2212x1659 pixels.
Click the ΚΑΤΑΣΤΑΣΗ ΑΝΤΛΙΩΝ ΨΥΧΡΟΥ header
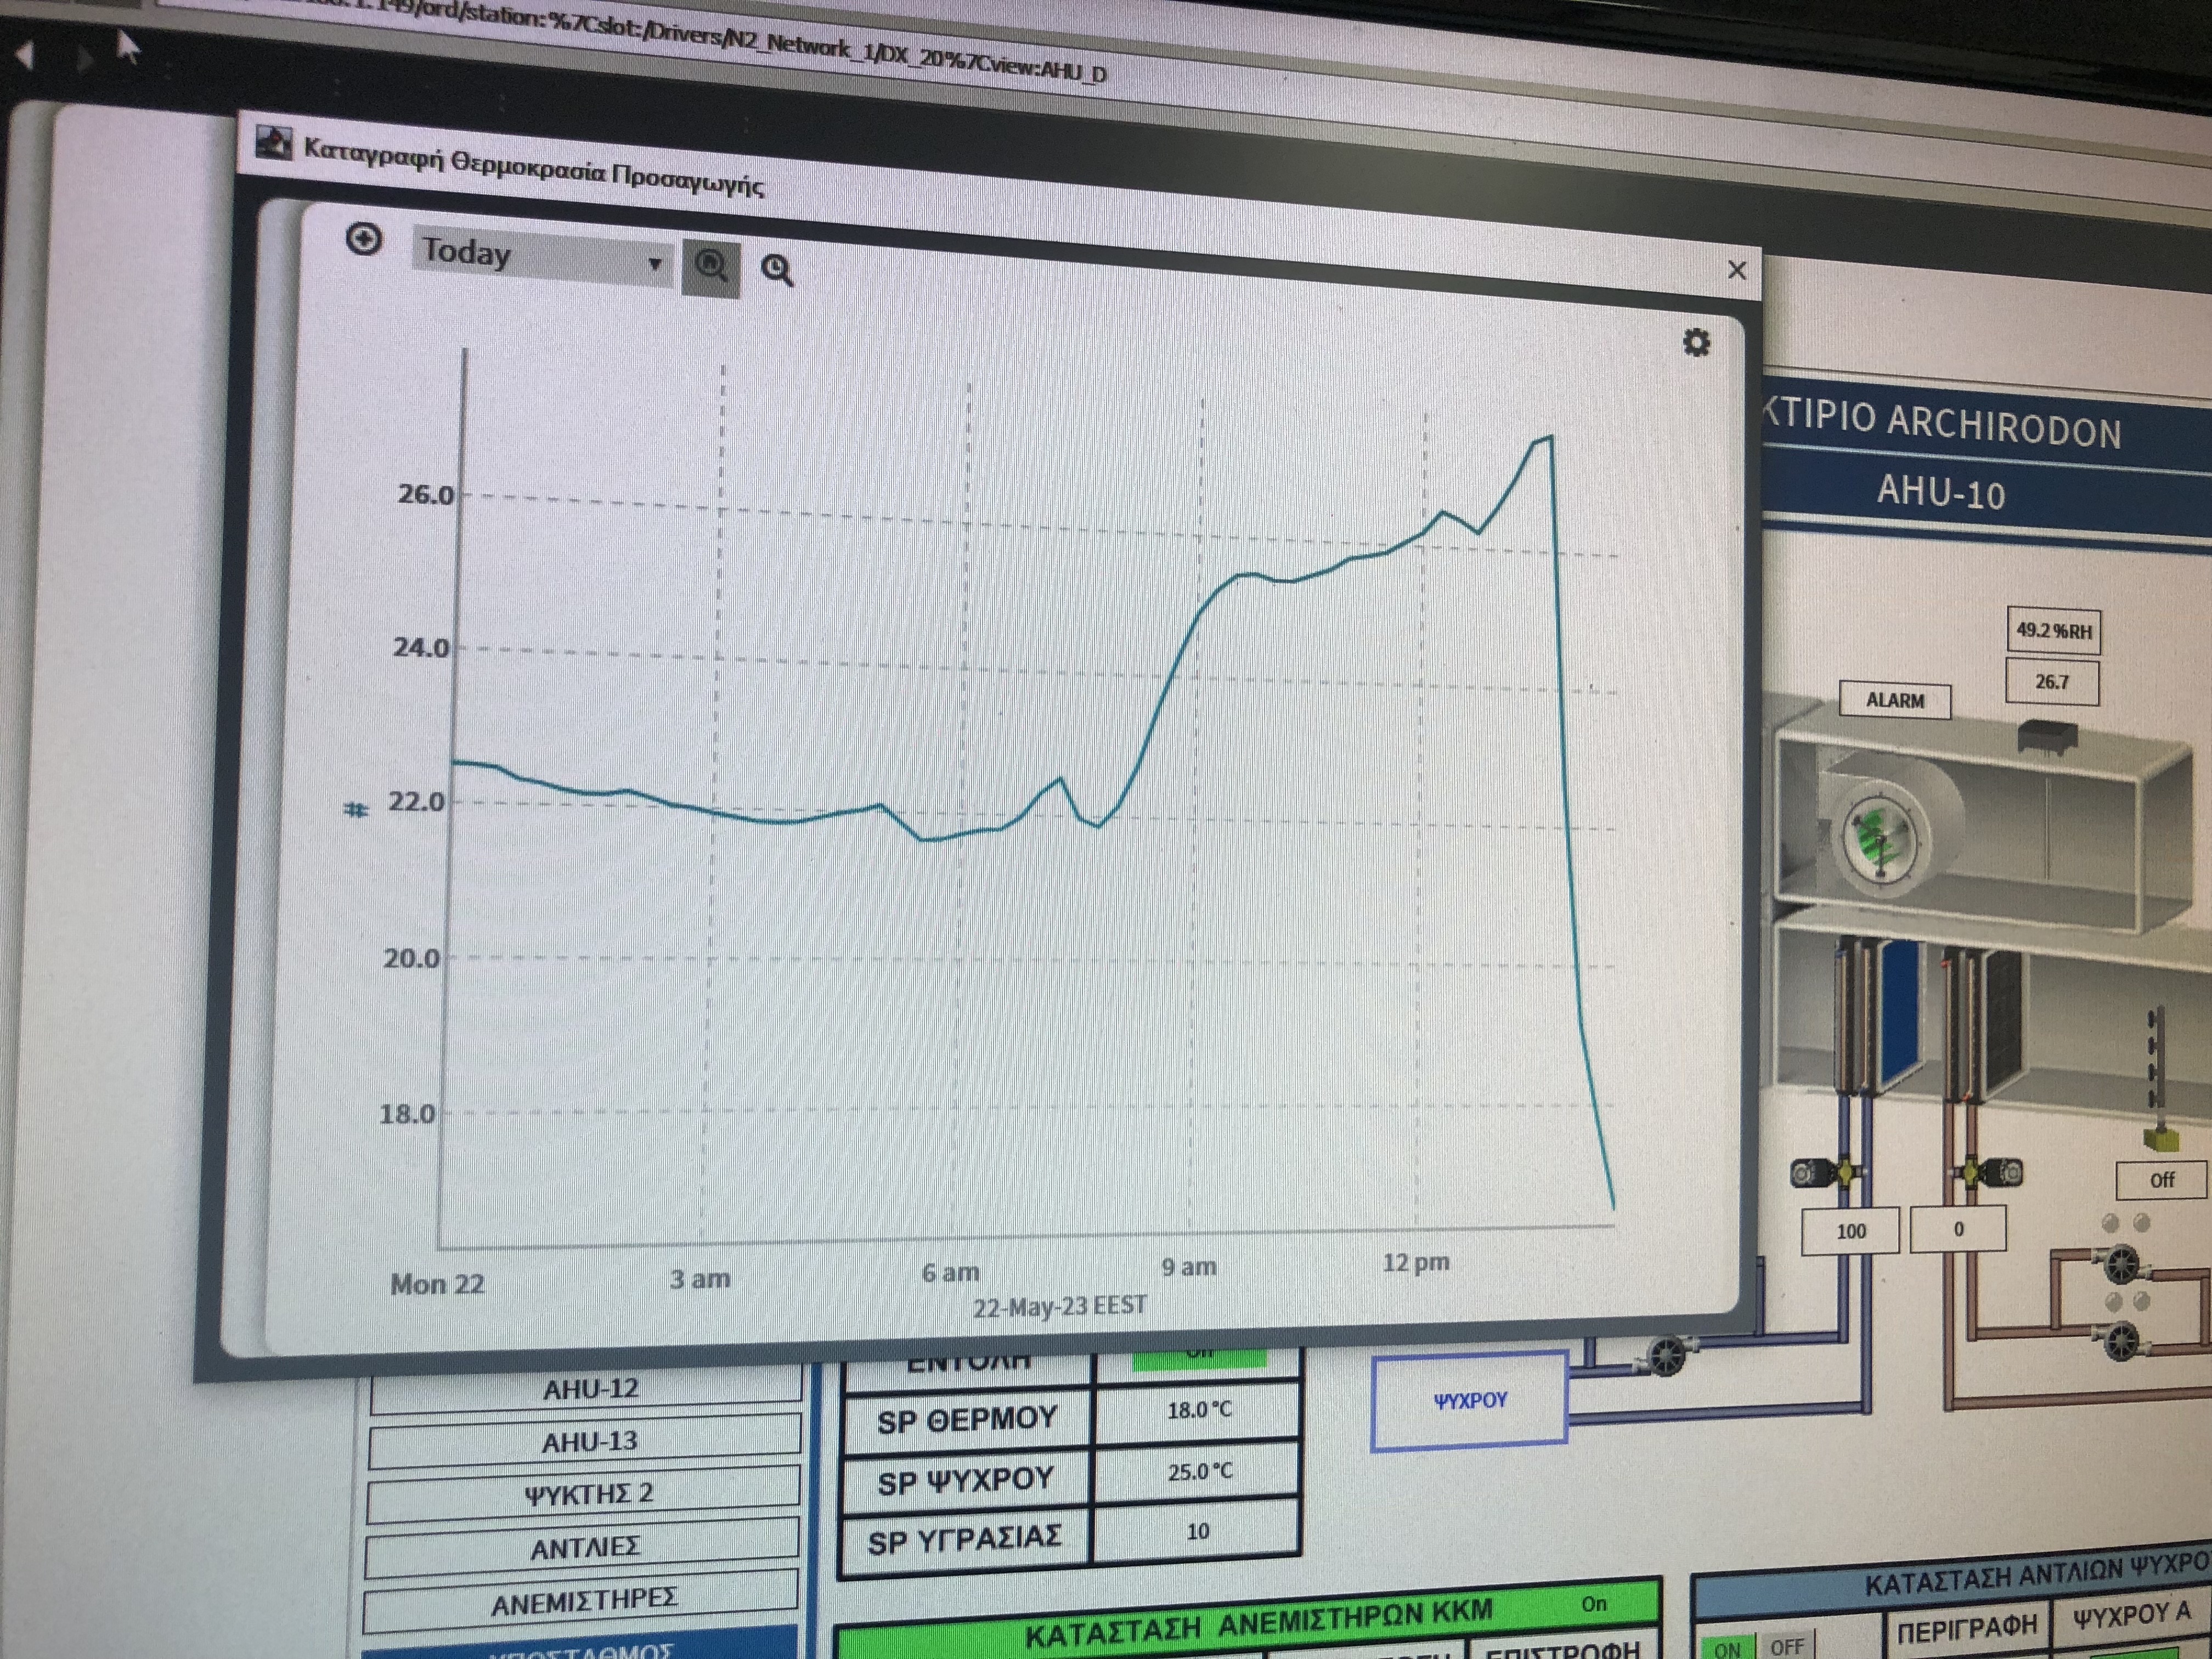[x=2037, y=1577]
